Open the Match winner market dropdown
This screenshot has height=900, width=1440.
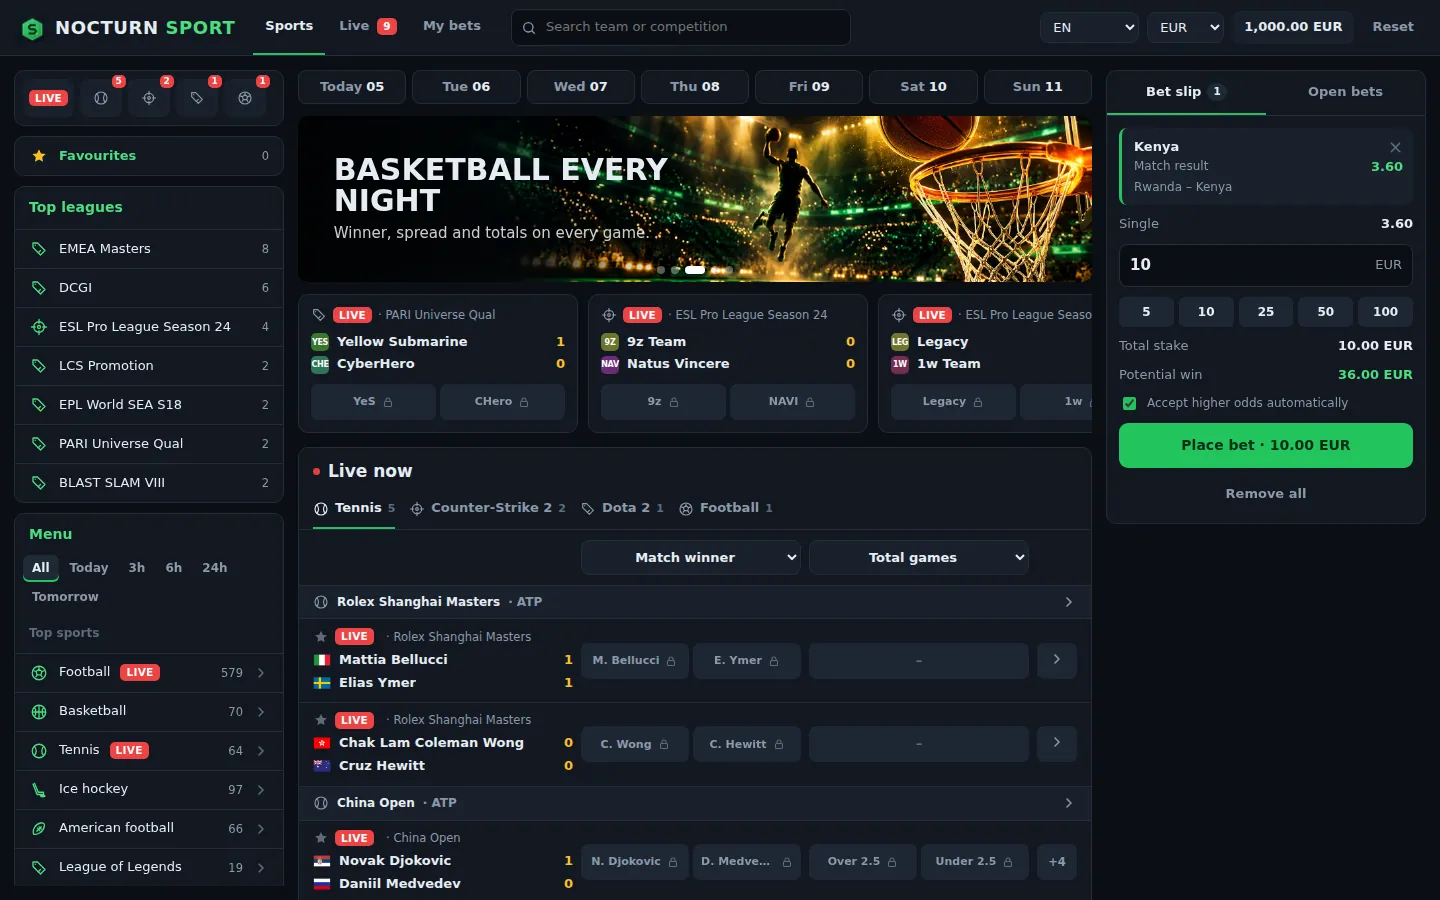691,558
